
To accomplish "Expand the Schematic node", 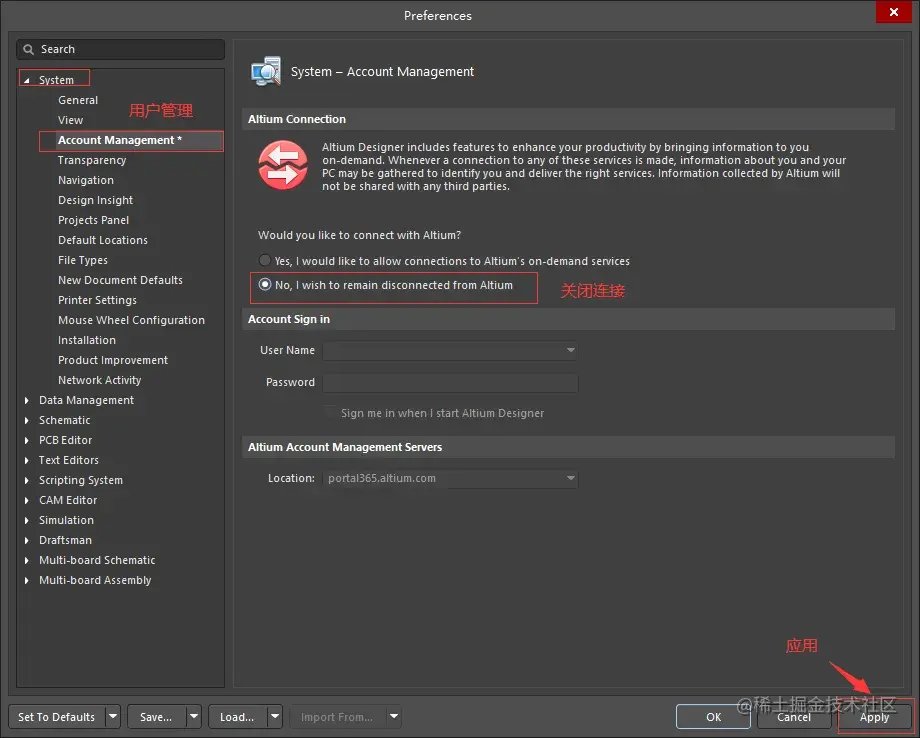I will pyautogui.click(x=26, y=420).
